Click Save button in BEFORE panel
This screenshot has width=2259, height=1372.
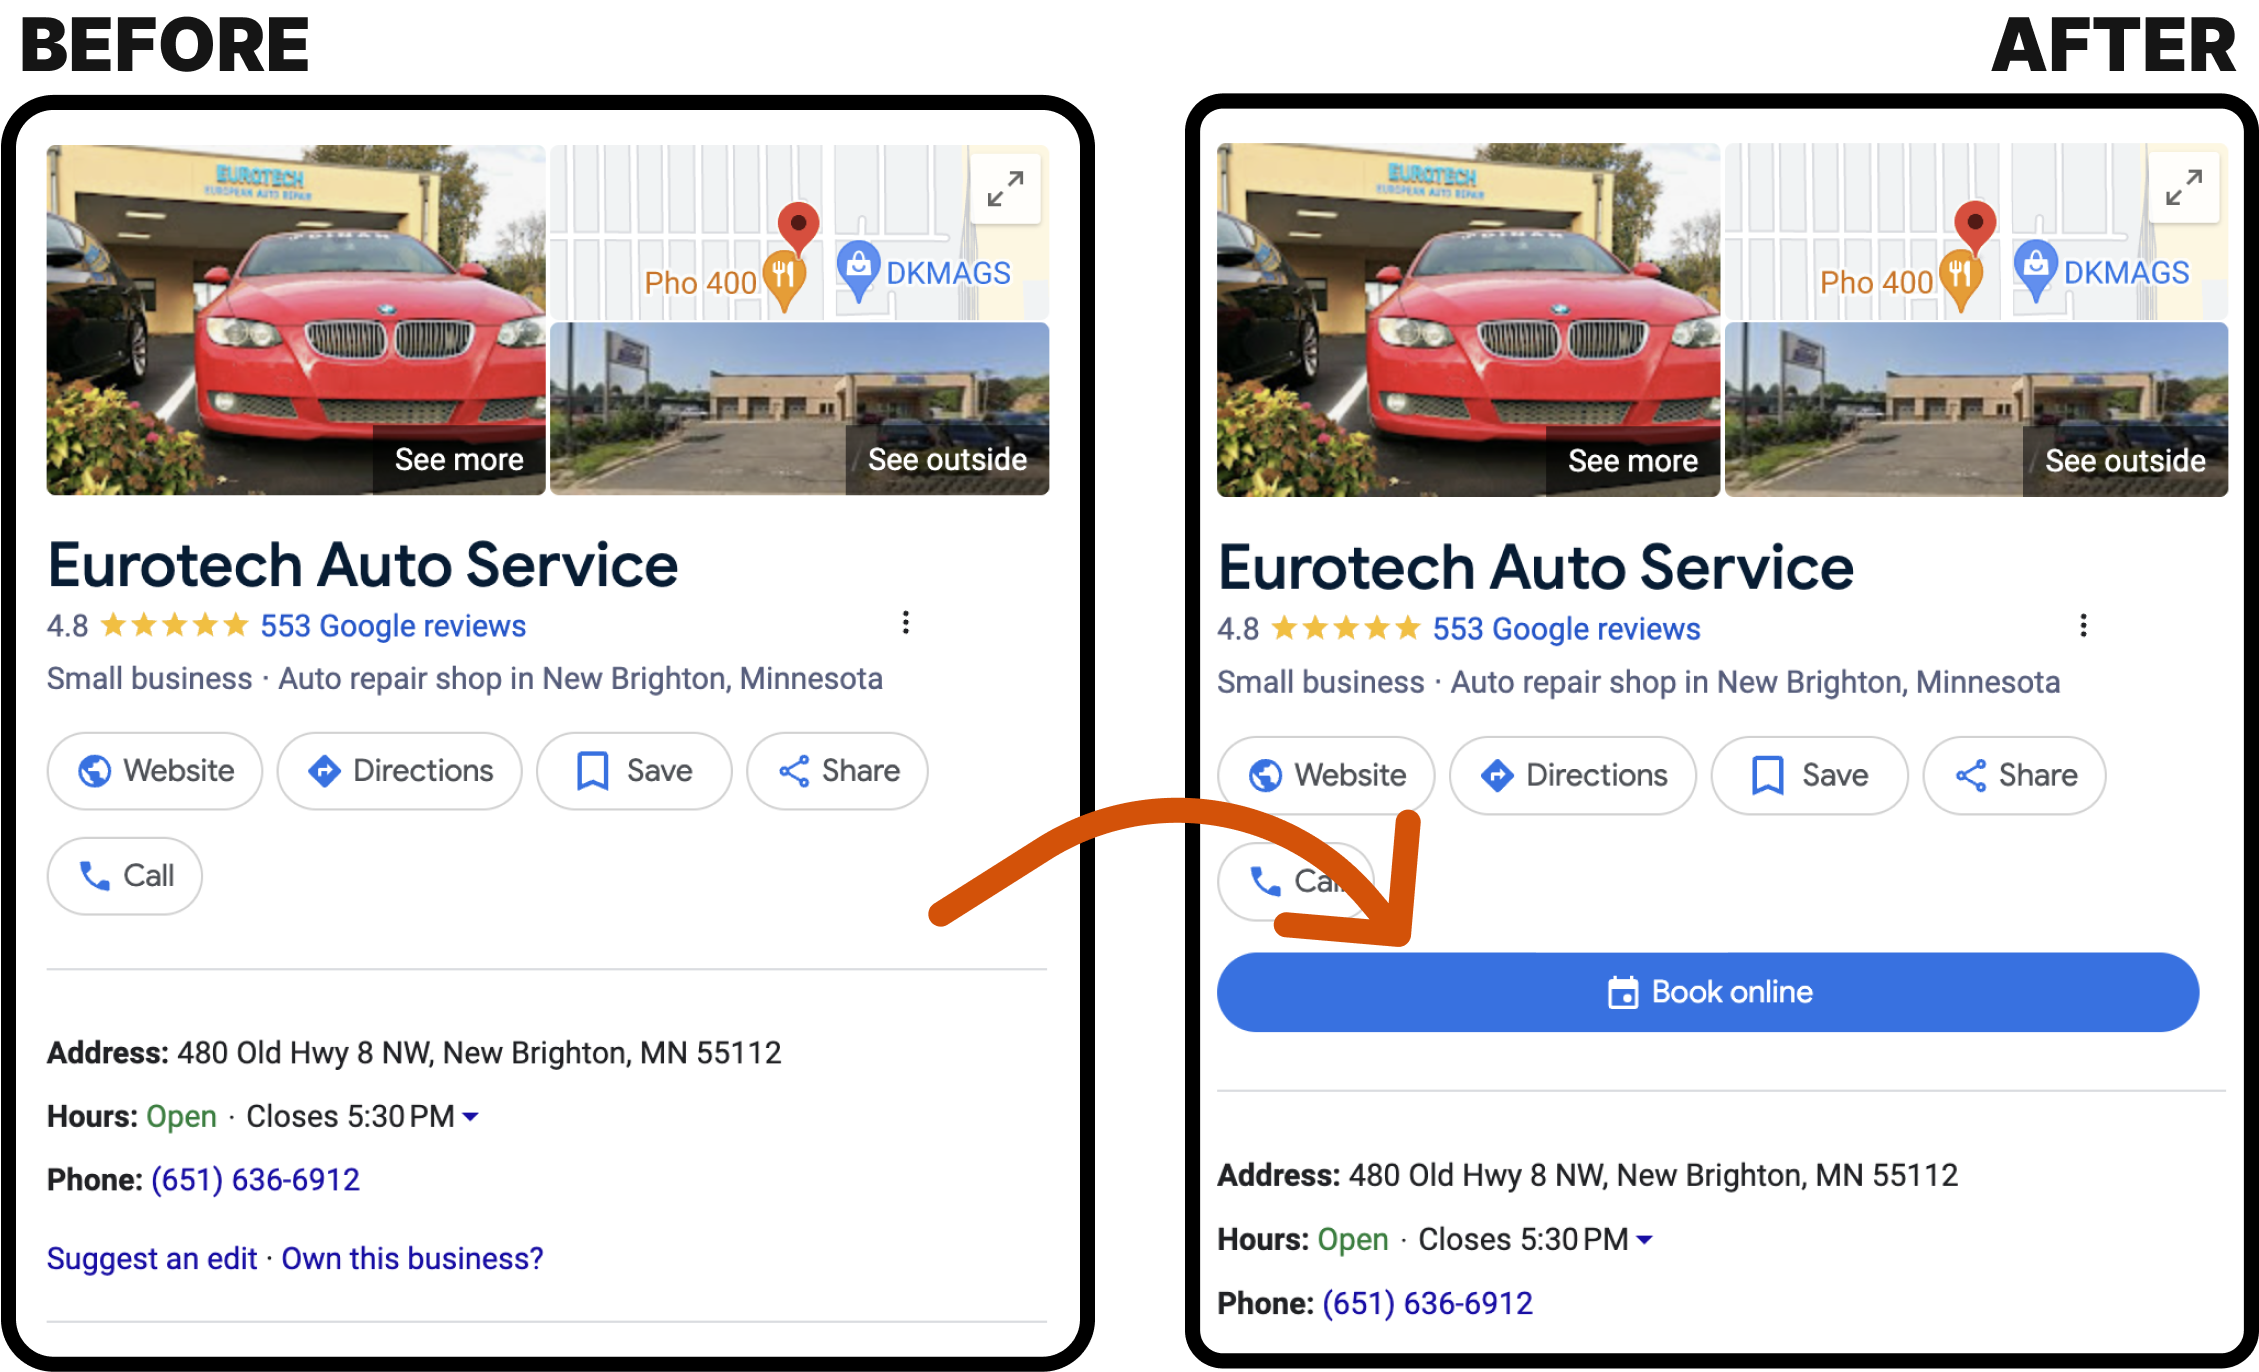point(634,771)
